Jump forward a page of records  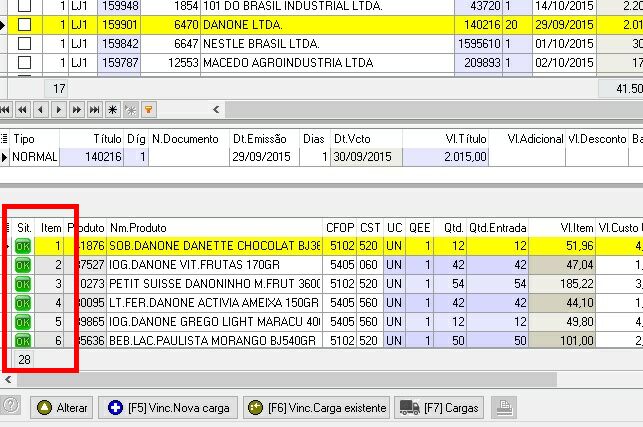(77, 110)
